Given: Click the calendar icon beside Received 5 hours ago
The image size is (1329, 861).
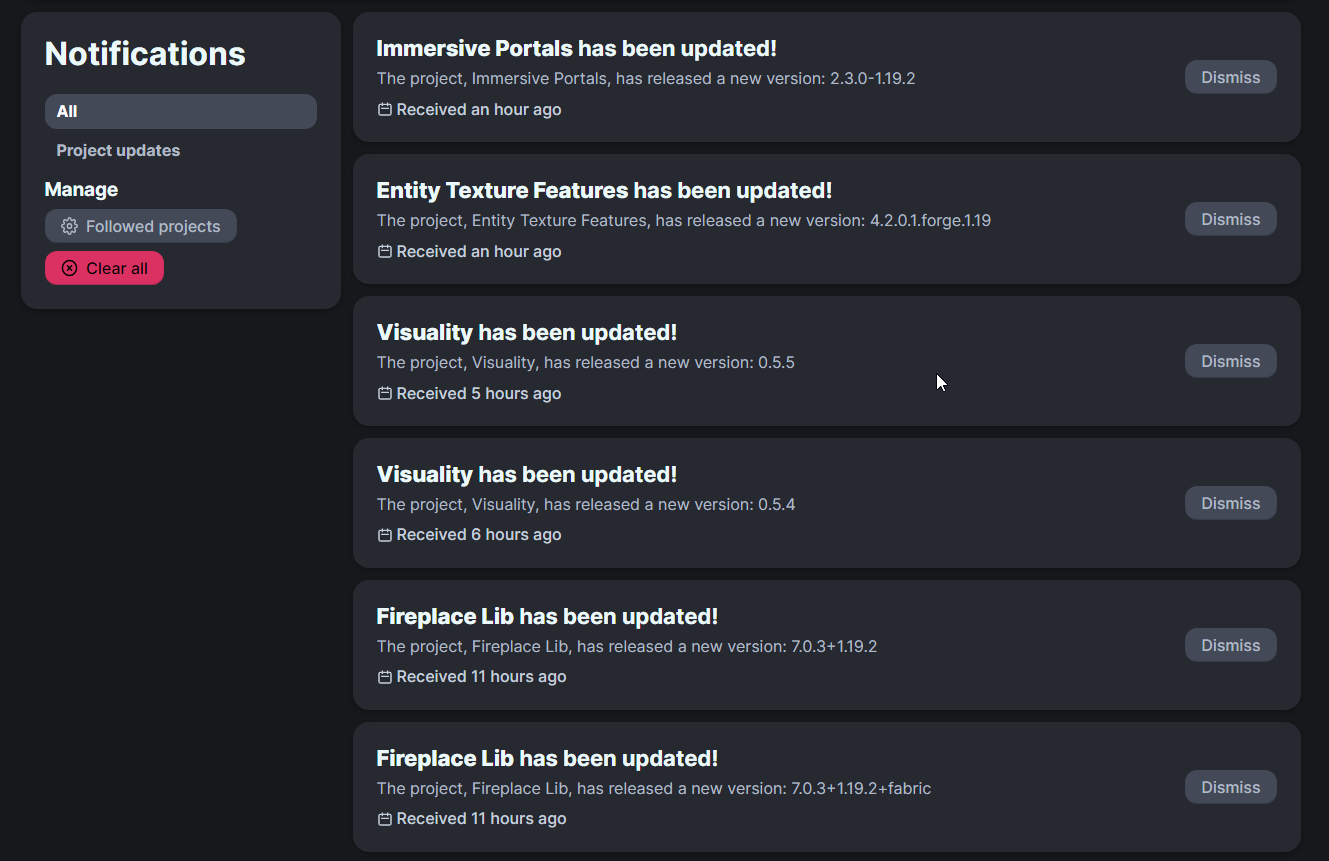Looking at the screenshot, I should pyautogui.click(x=385, y=393).
